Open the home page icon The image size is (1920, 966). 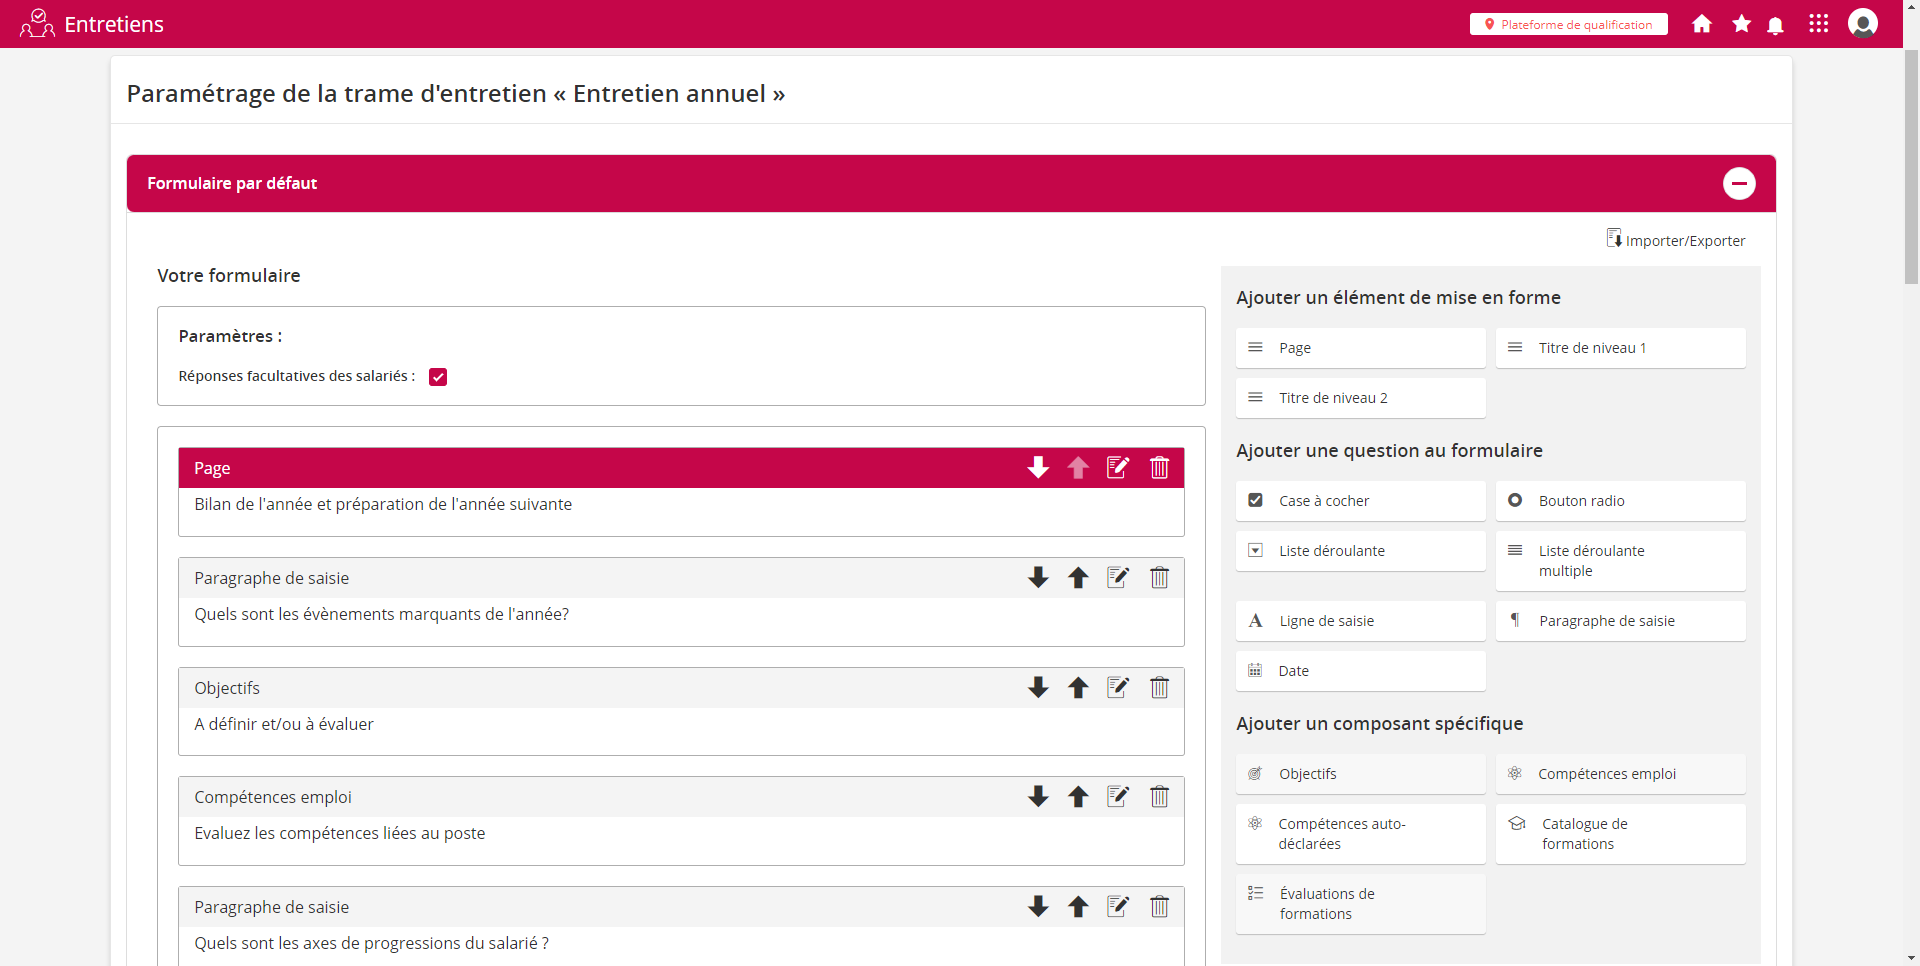[1701, 24]
